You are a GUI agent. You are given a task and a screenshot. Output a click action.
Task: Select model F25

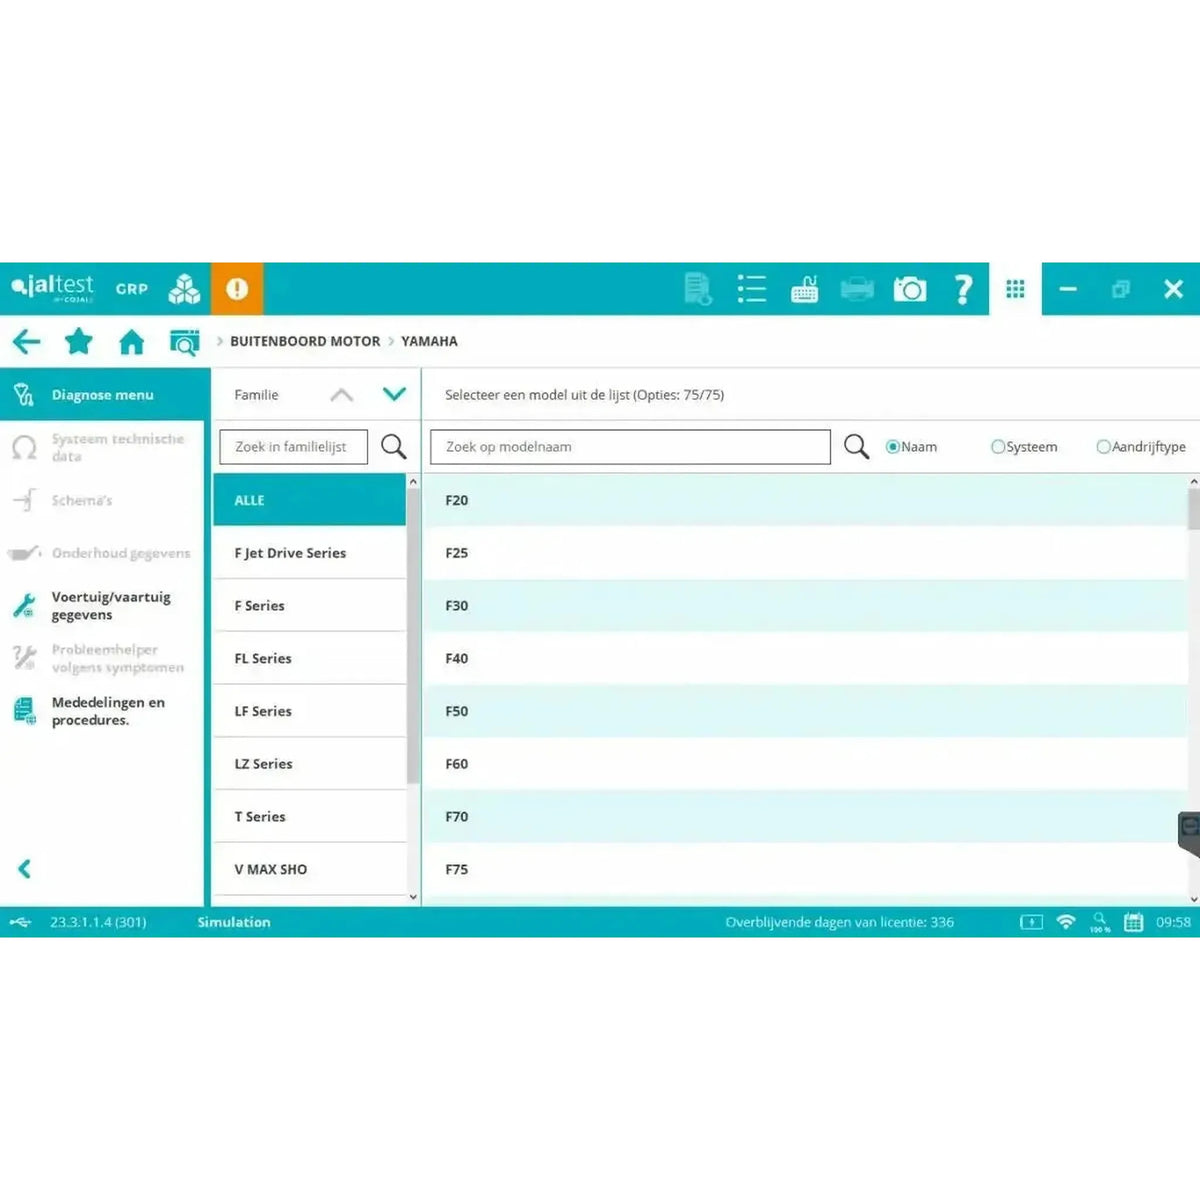pyautogui.click(x=805, y=553)
